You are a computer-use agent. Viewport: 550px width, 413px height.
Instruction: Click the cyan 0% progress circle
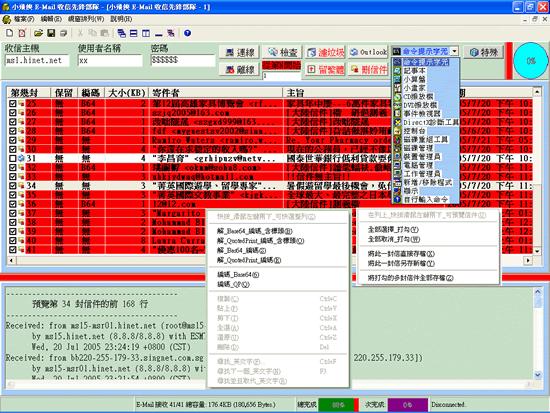531,61
